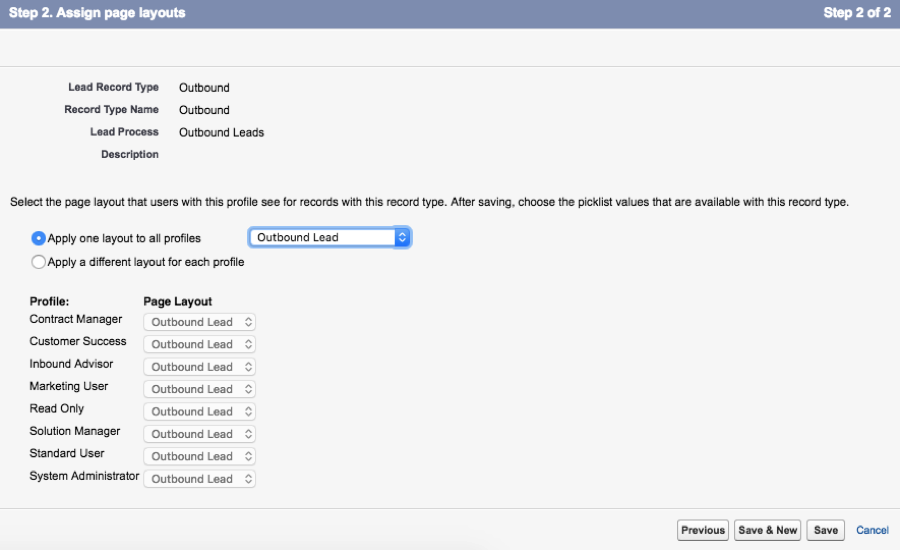Viewport: 900px width, 550px height.
Task: Open Read Only page layout dropdown
Action: tap(200, 411)
